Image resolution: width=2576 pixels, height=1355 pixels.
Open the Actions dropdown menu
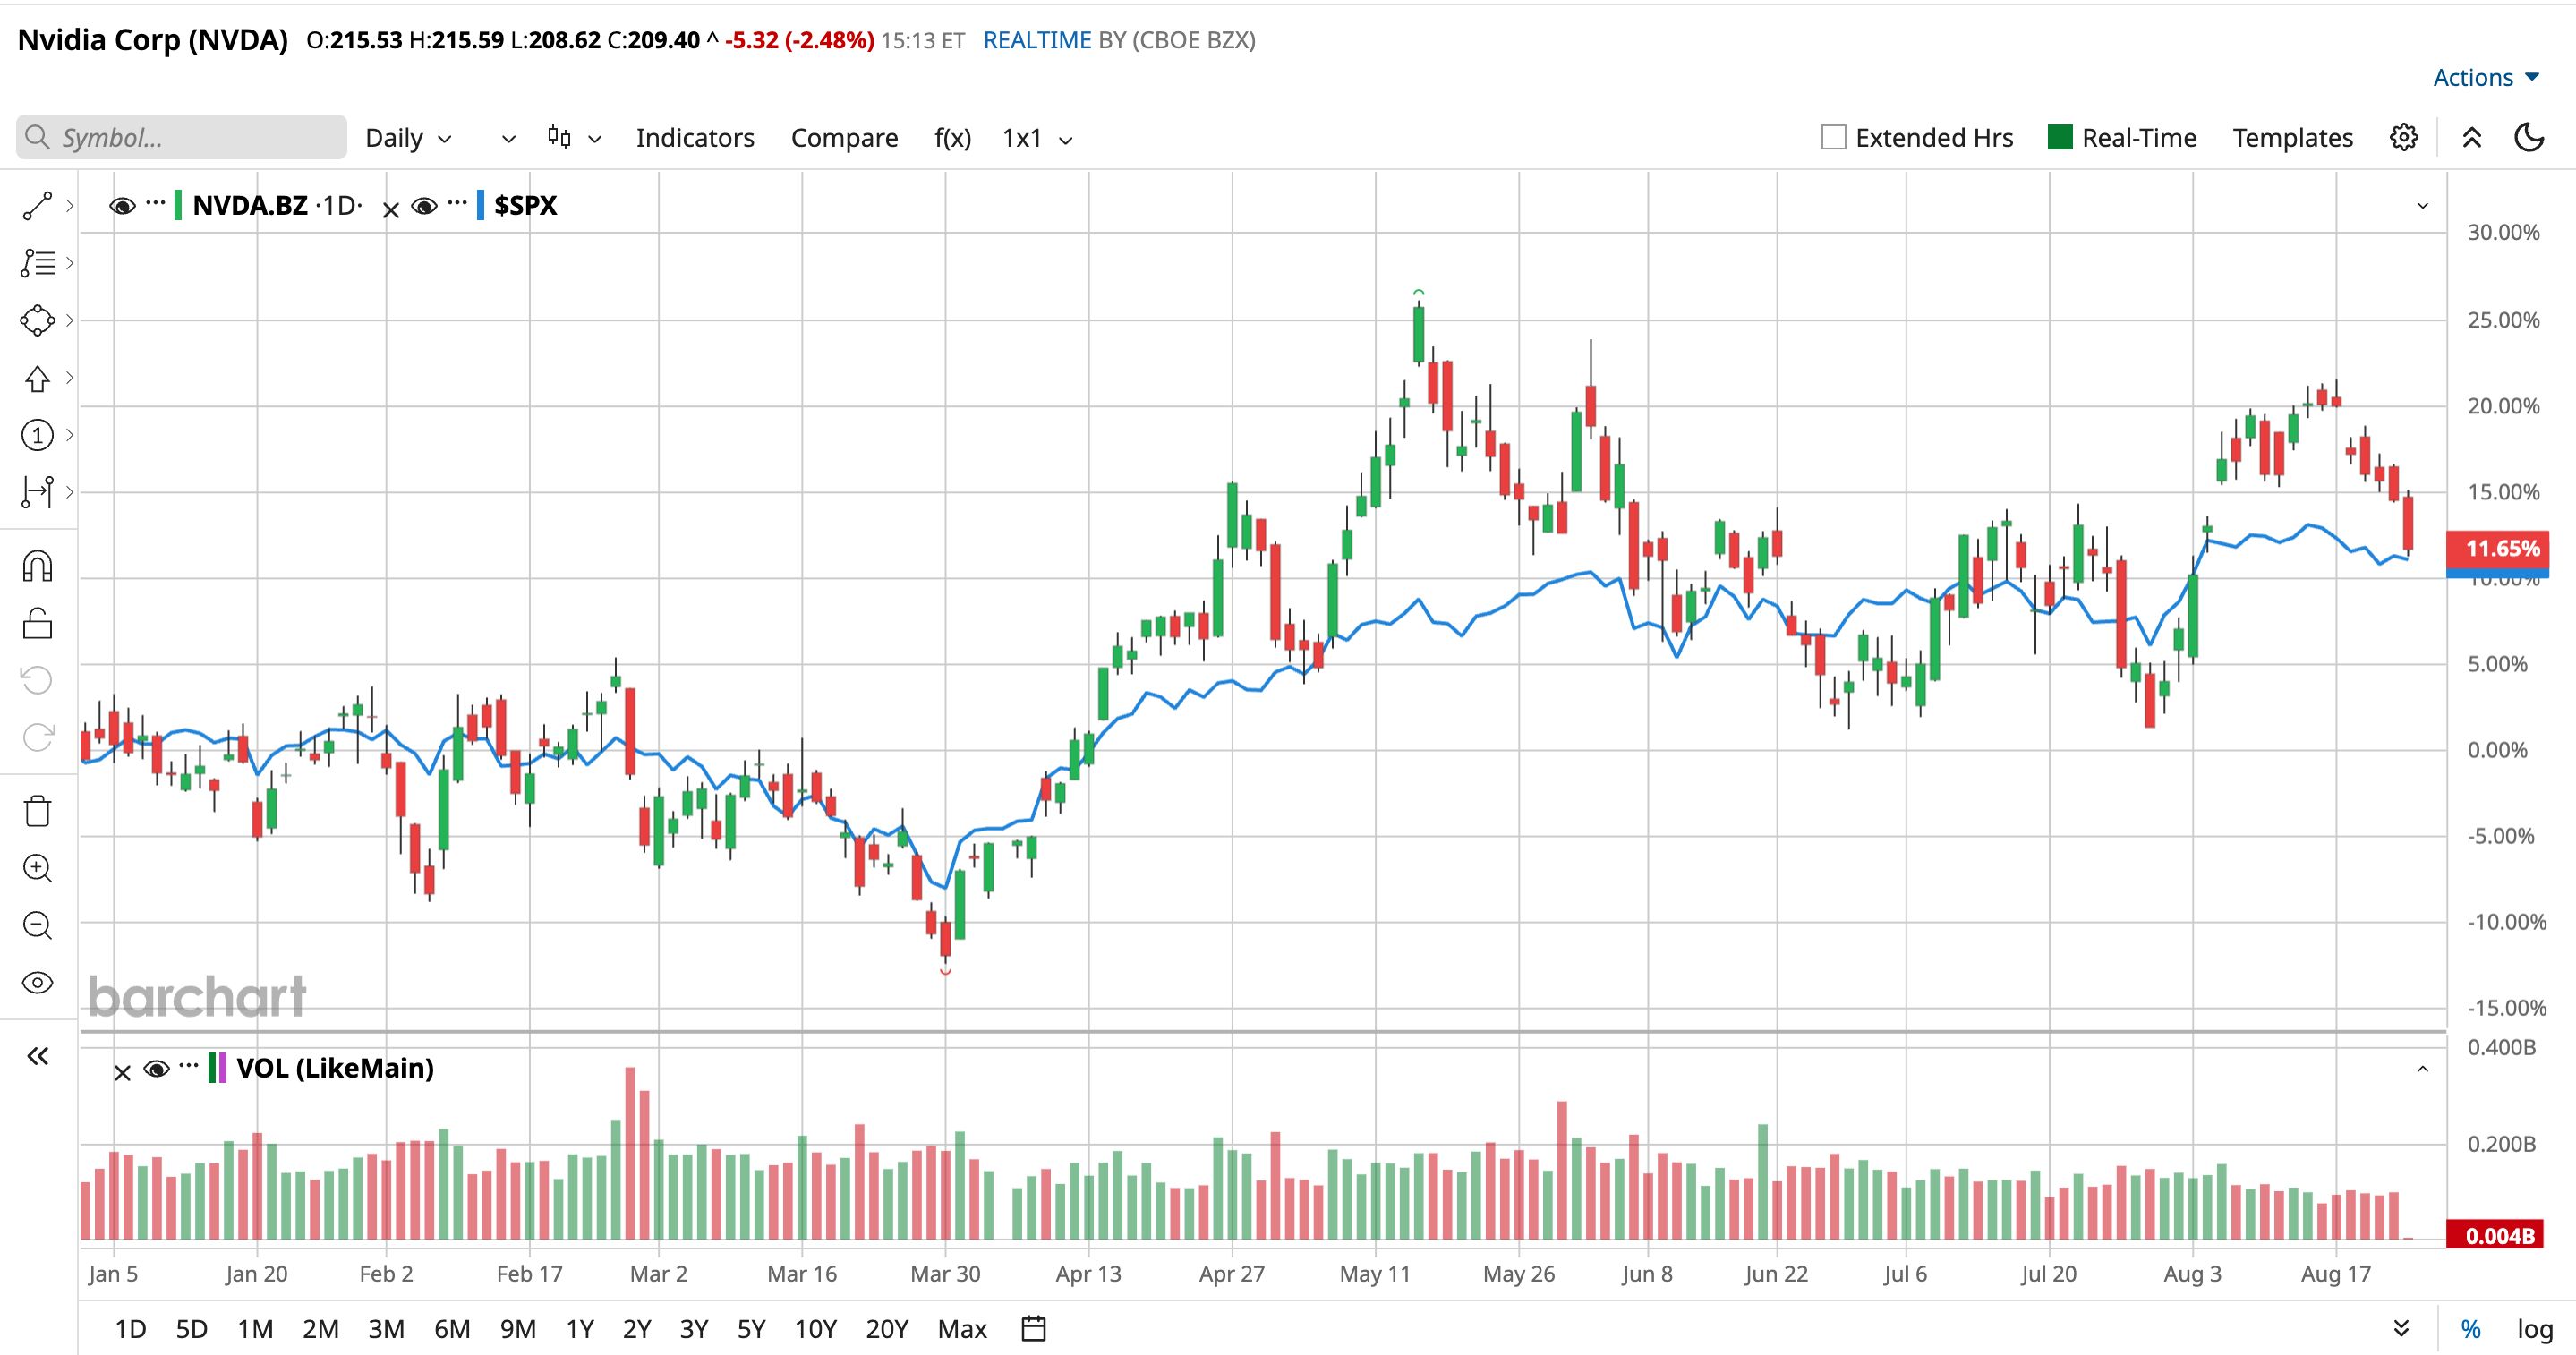2486,77
